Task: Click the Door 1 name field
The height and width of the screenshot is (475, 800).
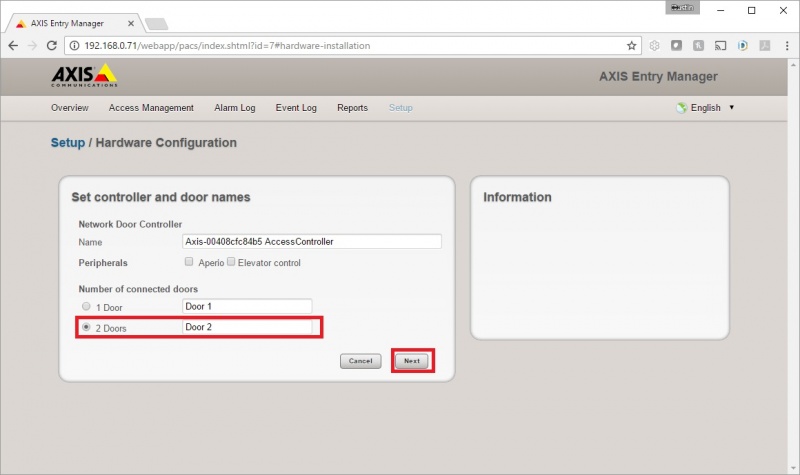Action: [x=247, y=306]
